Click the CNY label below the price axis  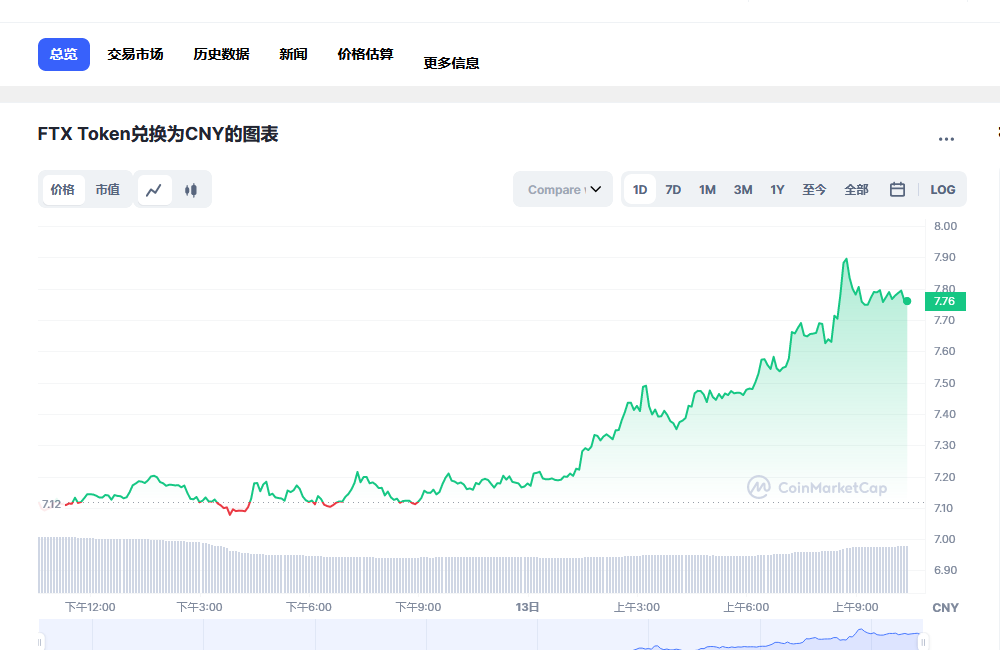(943, 607)
